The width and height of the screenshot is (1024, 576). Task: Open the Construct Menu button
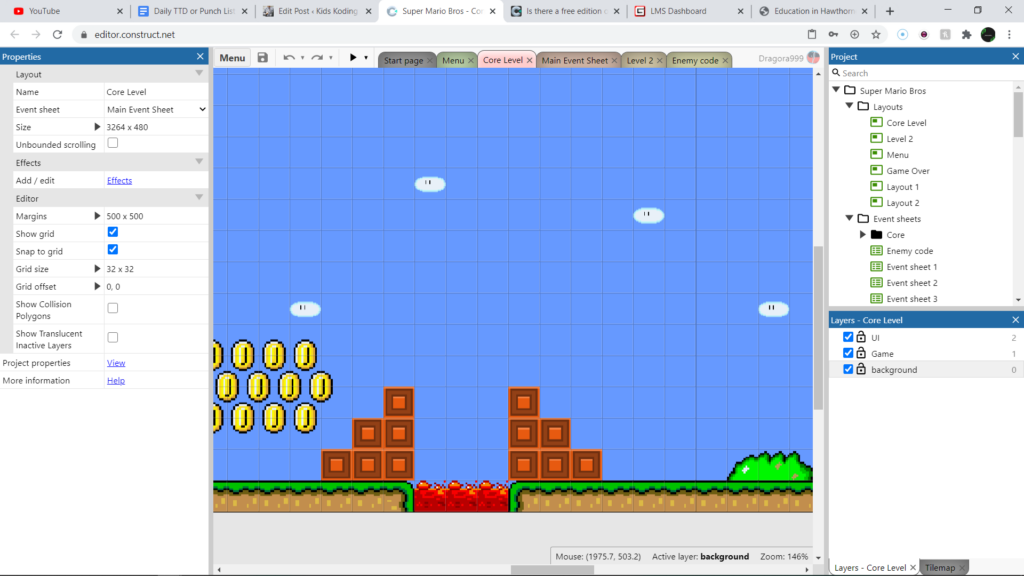click(x=232, y=57)
